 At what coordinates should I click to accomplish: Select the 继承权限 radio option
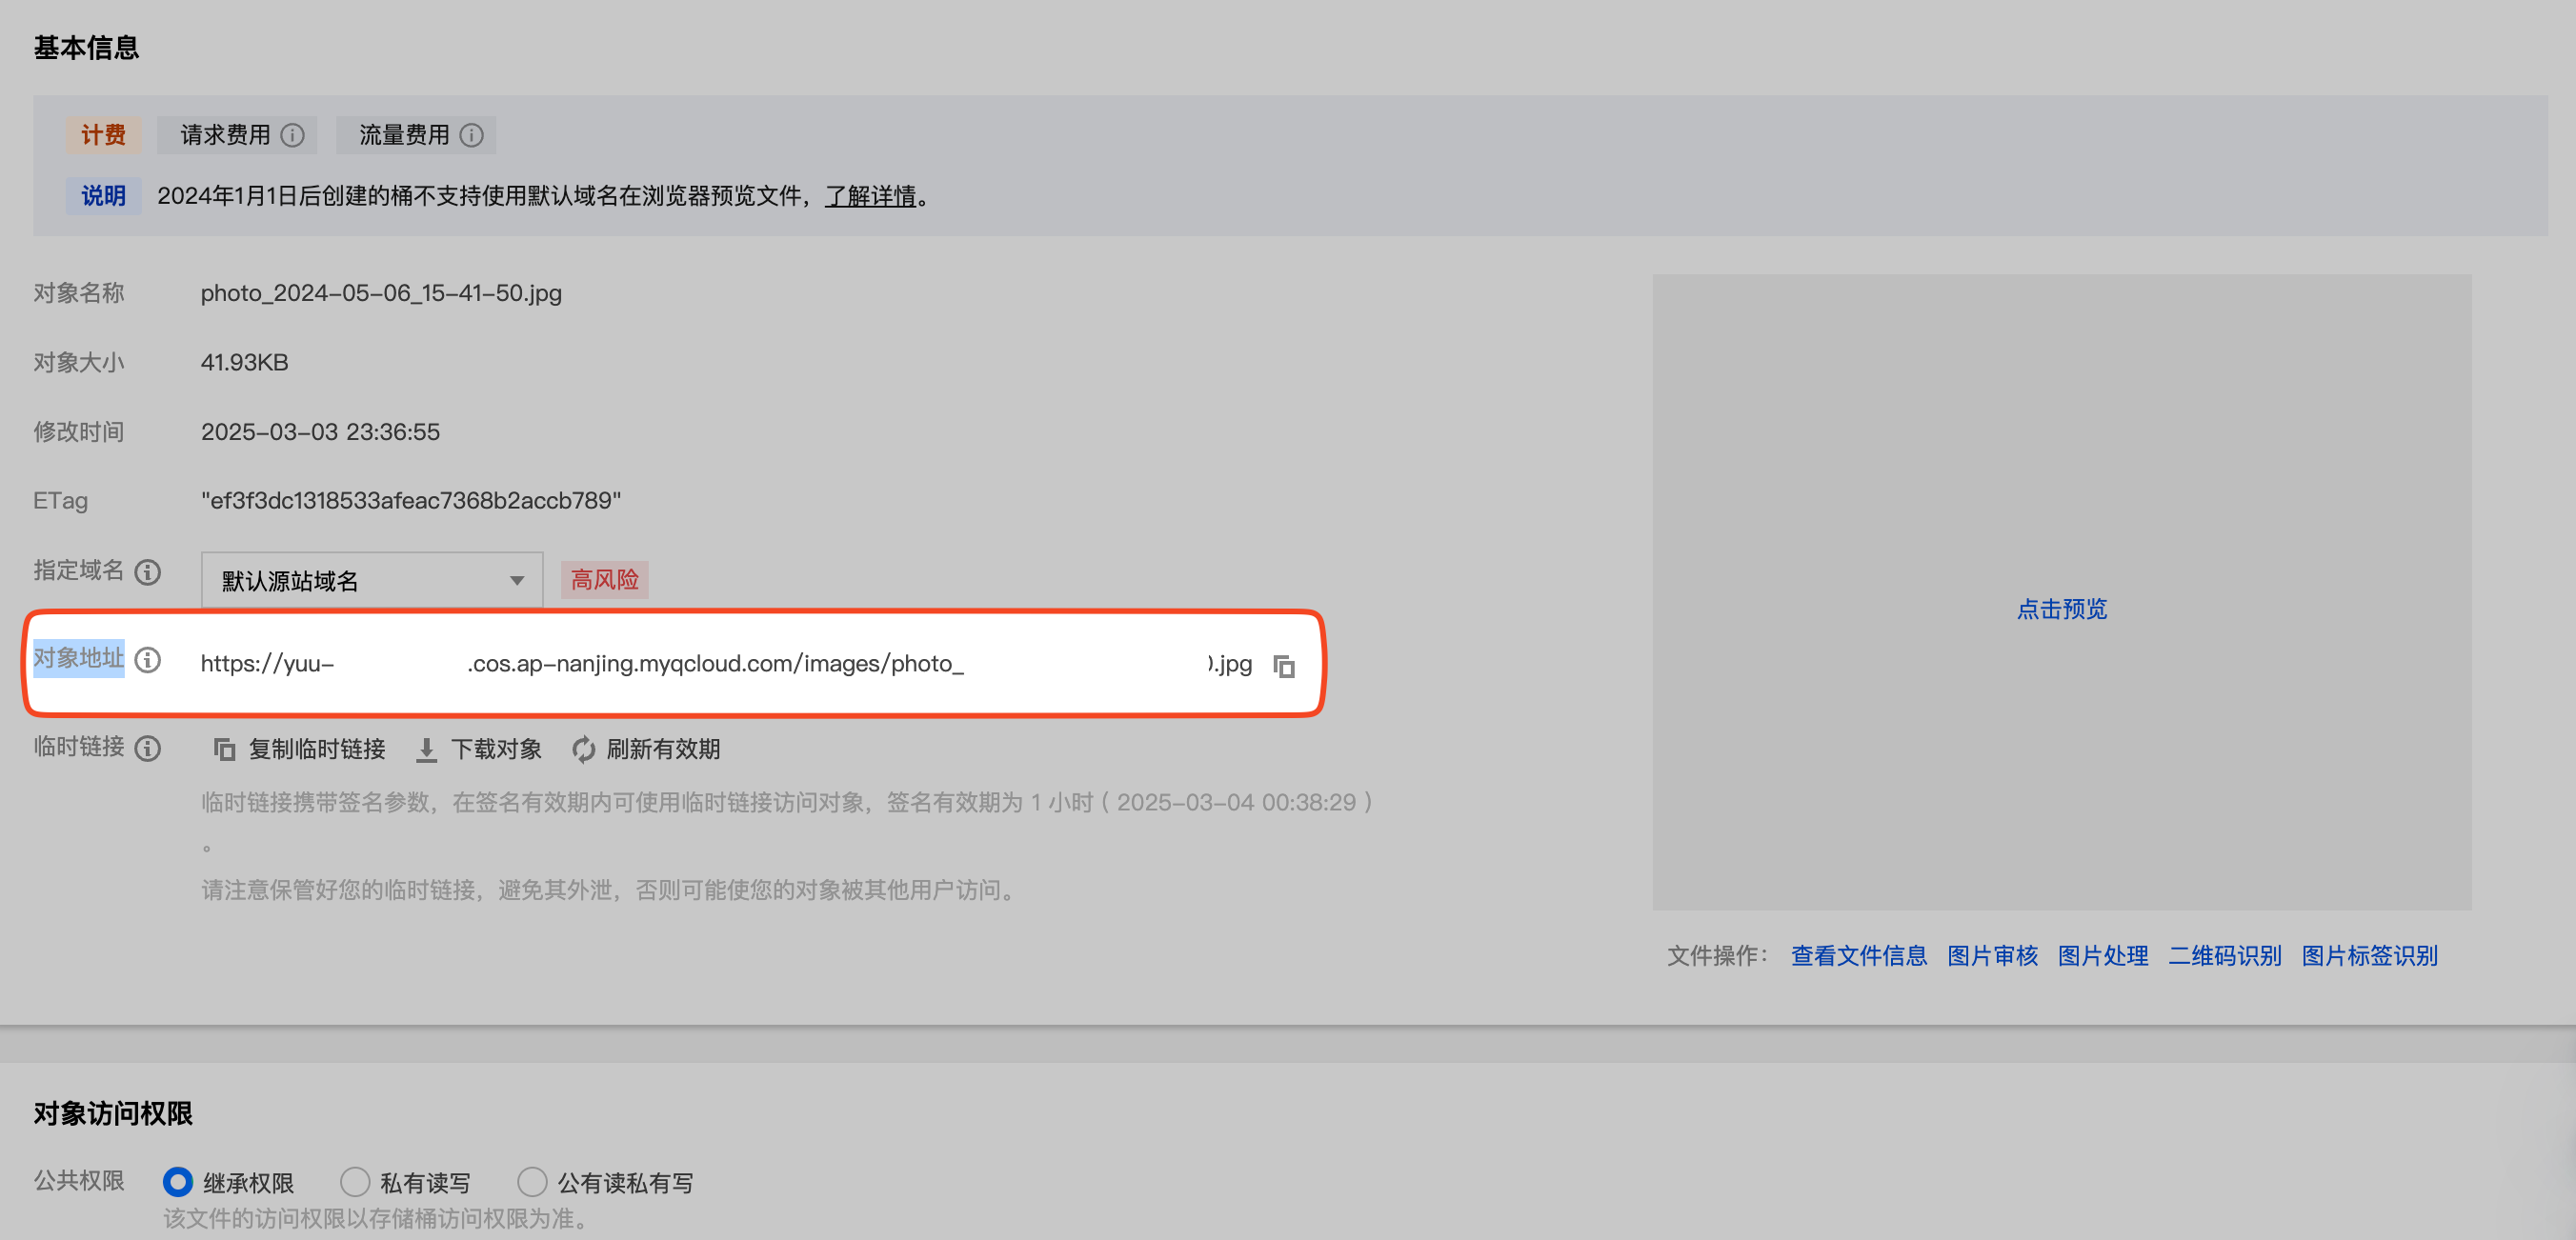click(x=178, y=1182)
